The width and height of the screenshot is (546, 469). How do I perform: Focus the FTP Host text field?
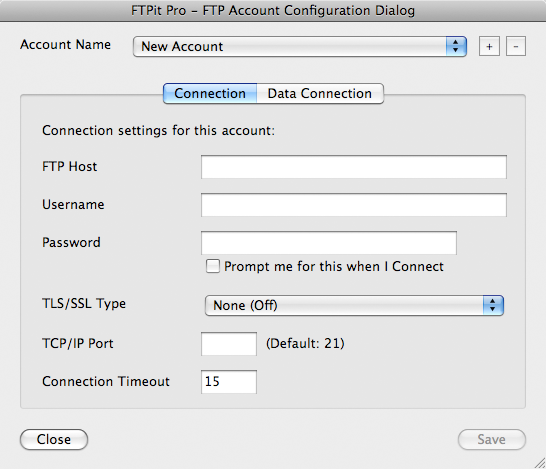click(354, 167)
